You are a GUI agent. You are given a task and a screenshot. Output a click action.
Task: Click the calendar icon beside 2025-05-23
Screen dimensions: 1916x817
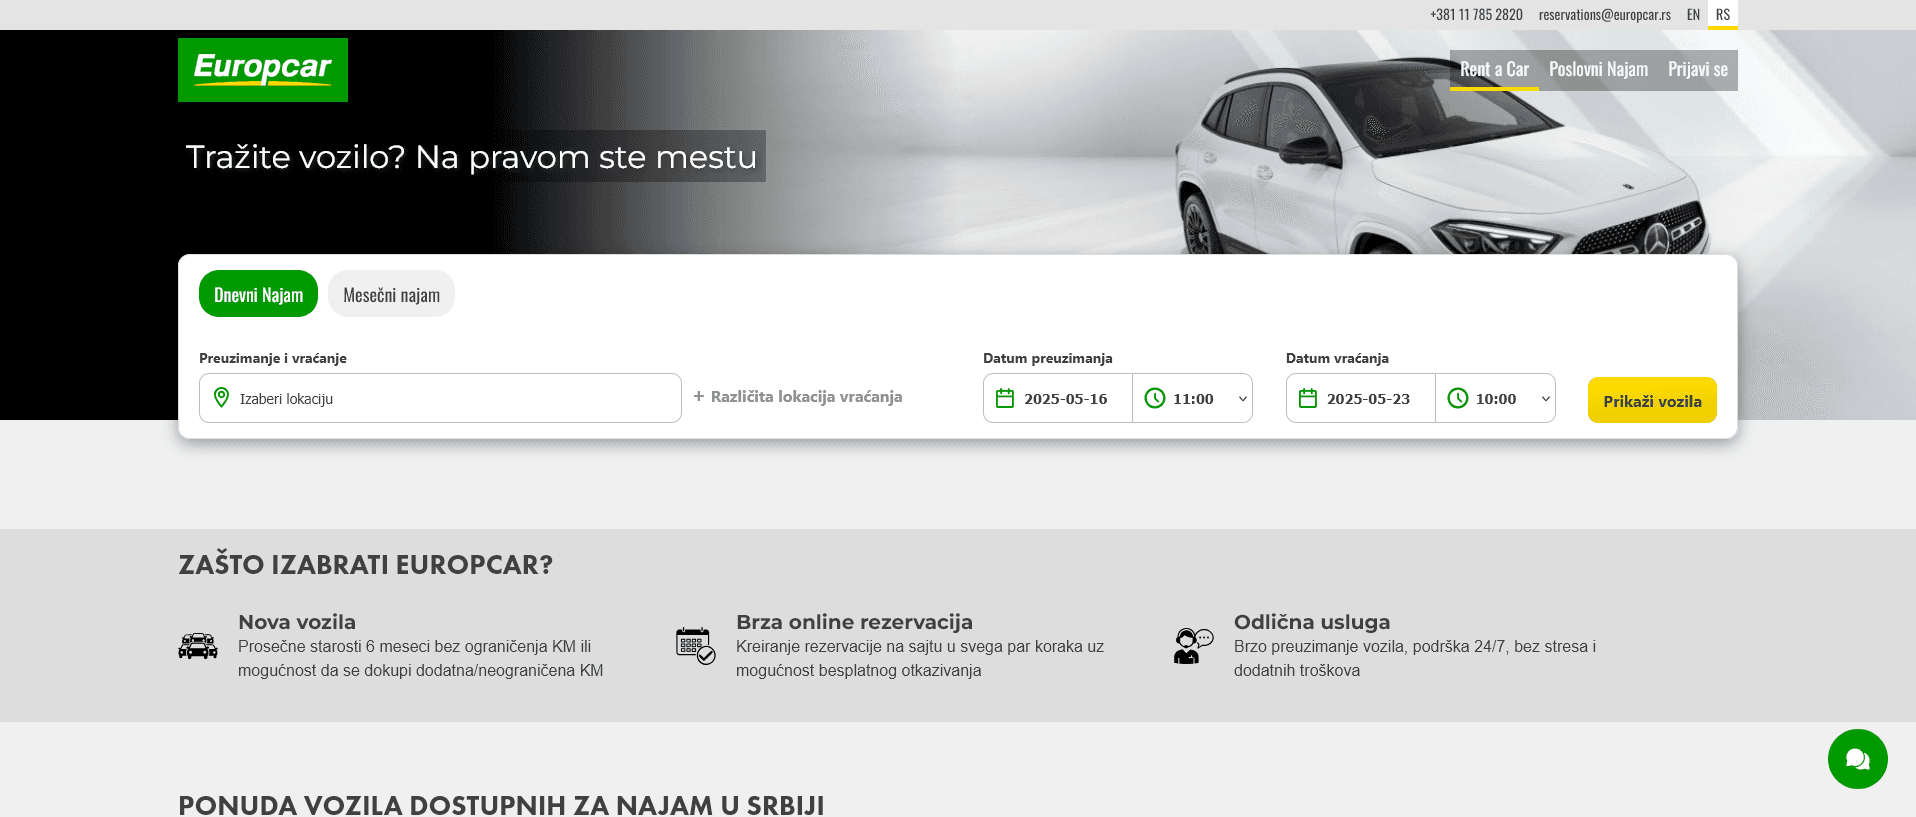1308,398
